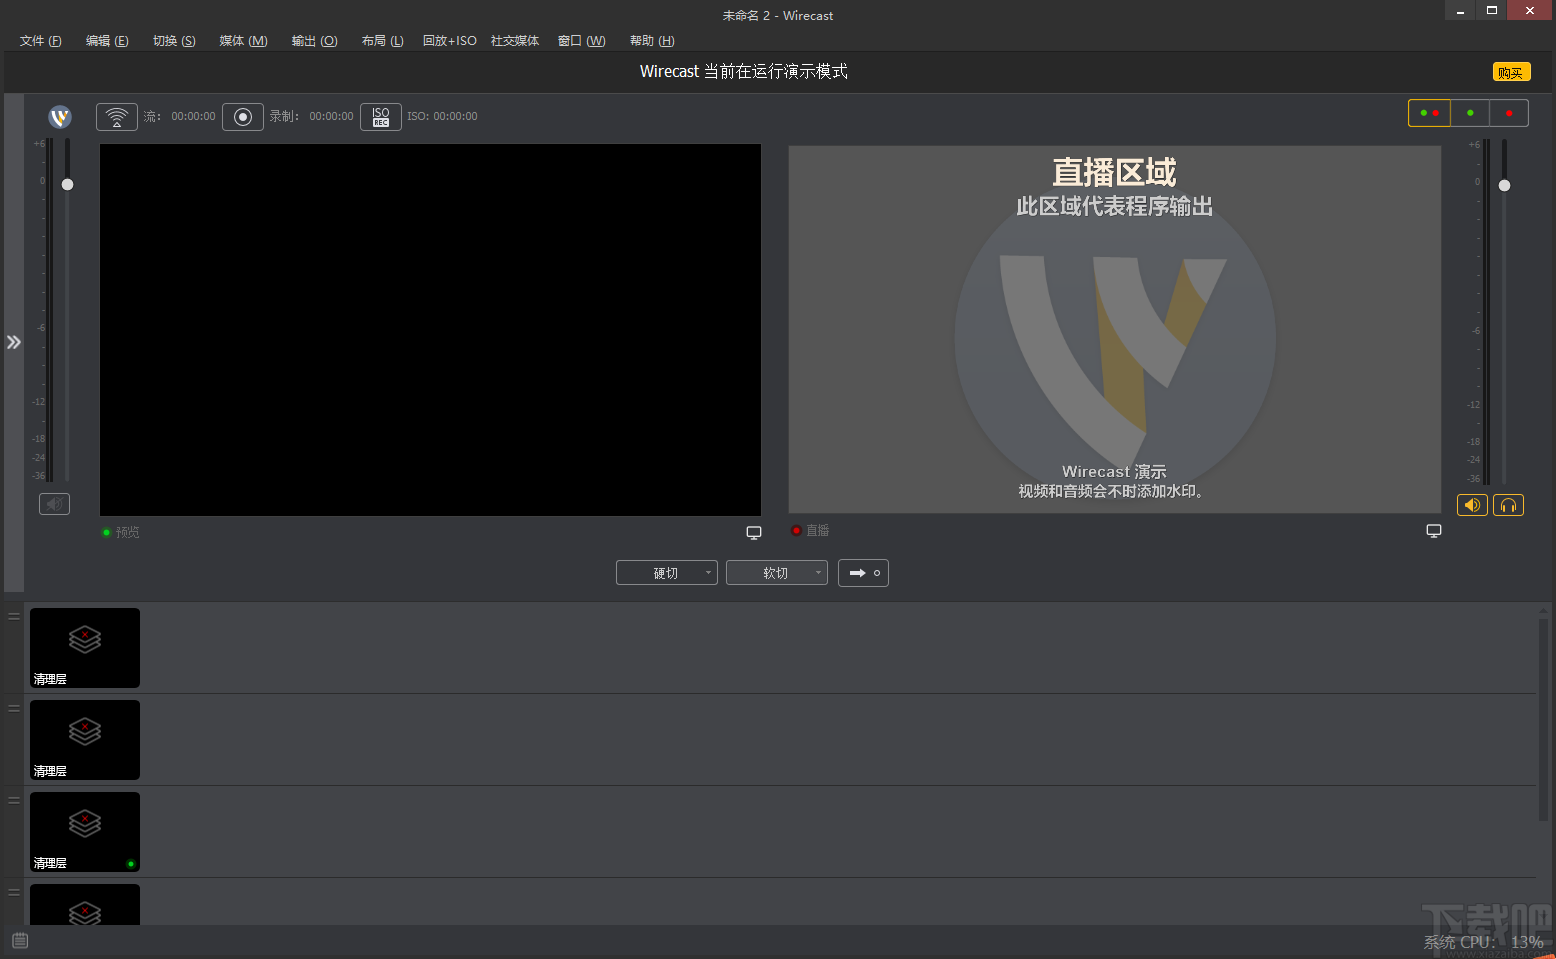1556x959 pixels.
Task: Open the 回放+ISO menu
Action: (449, 40)
